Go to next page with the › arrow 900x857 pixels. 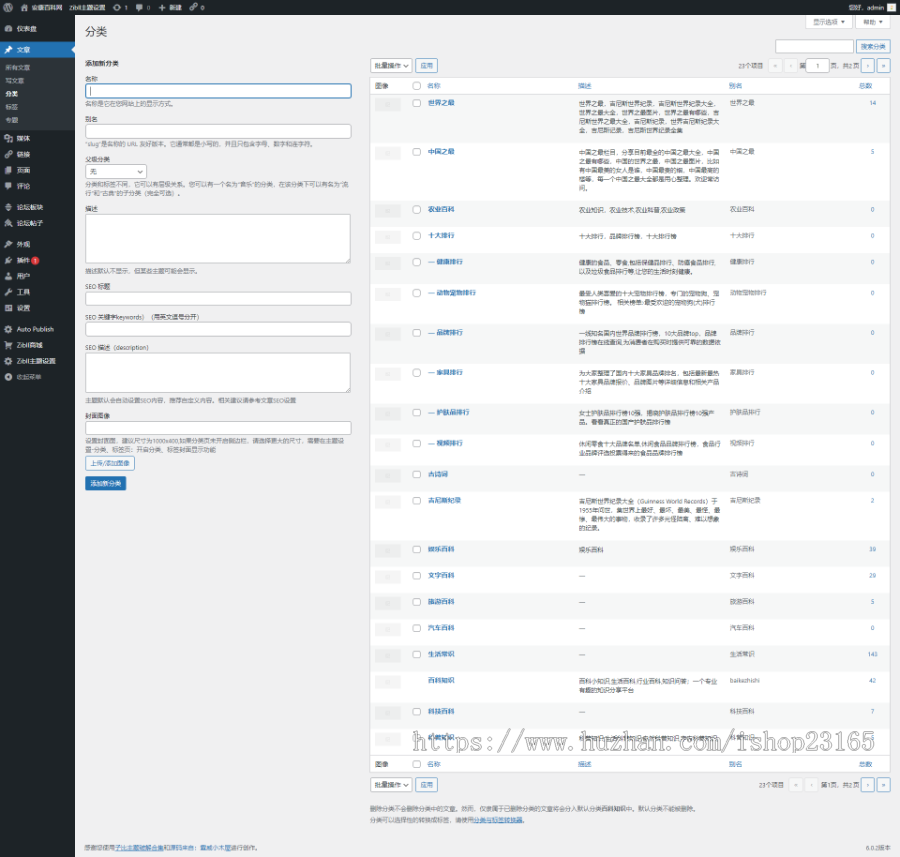(x=868, y=66)
